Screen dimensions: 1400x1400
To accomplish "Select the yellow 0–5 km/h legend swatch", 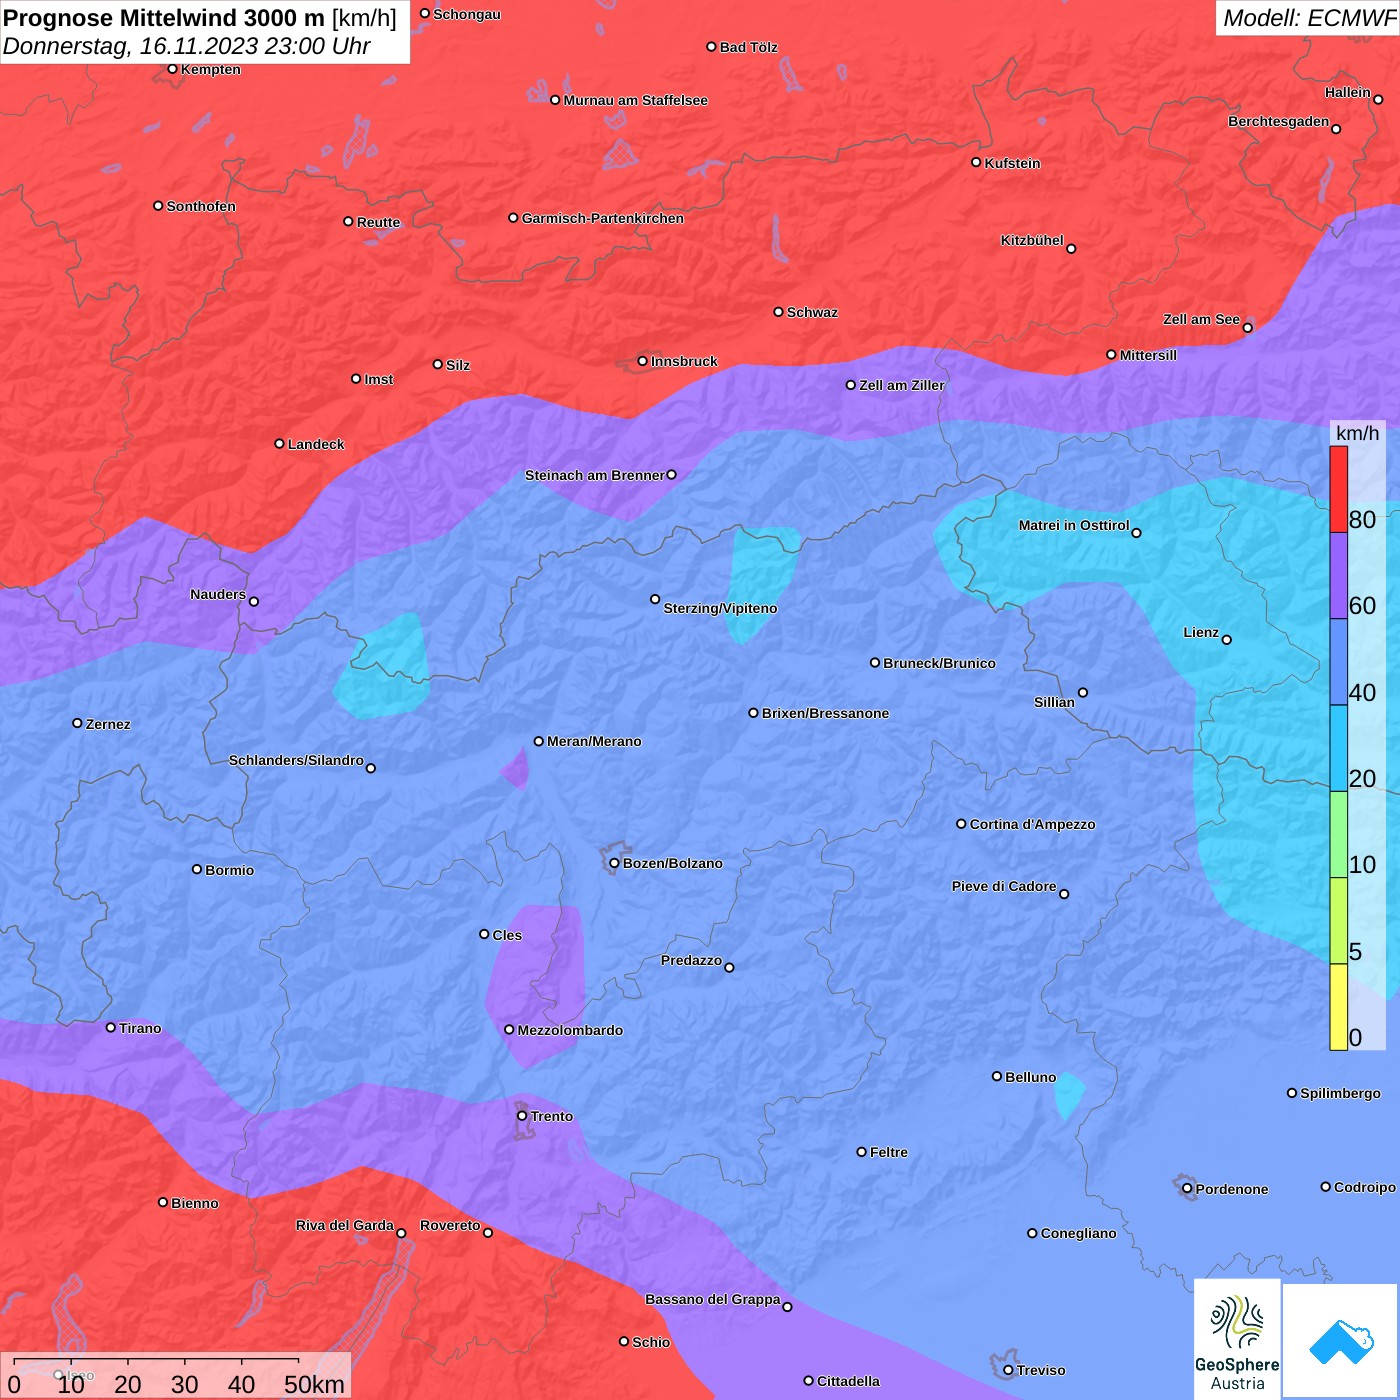I will [x=1338, y=1007].
